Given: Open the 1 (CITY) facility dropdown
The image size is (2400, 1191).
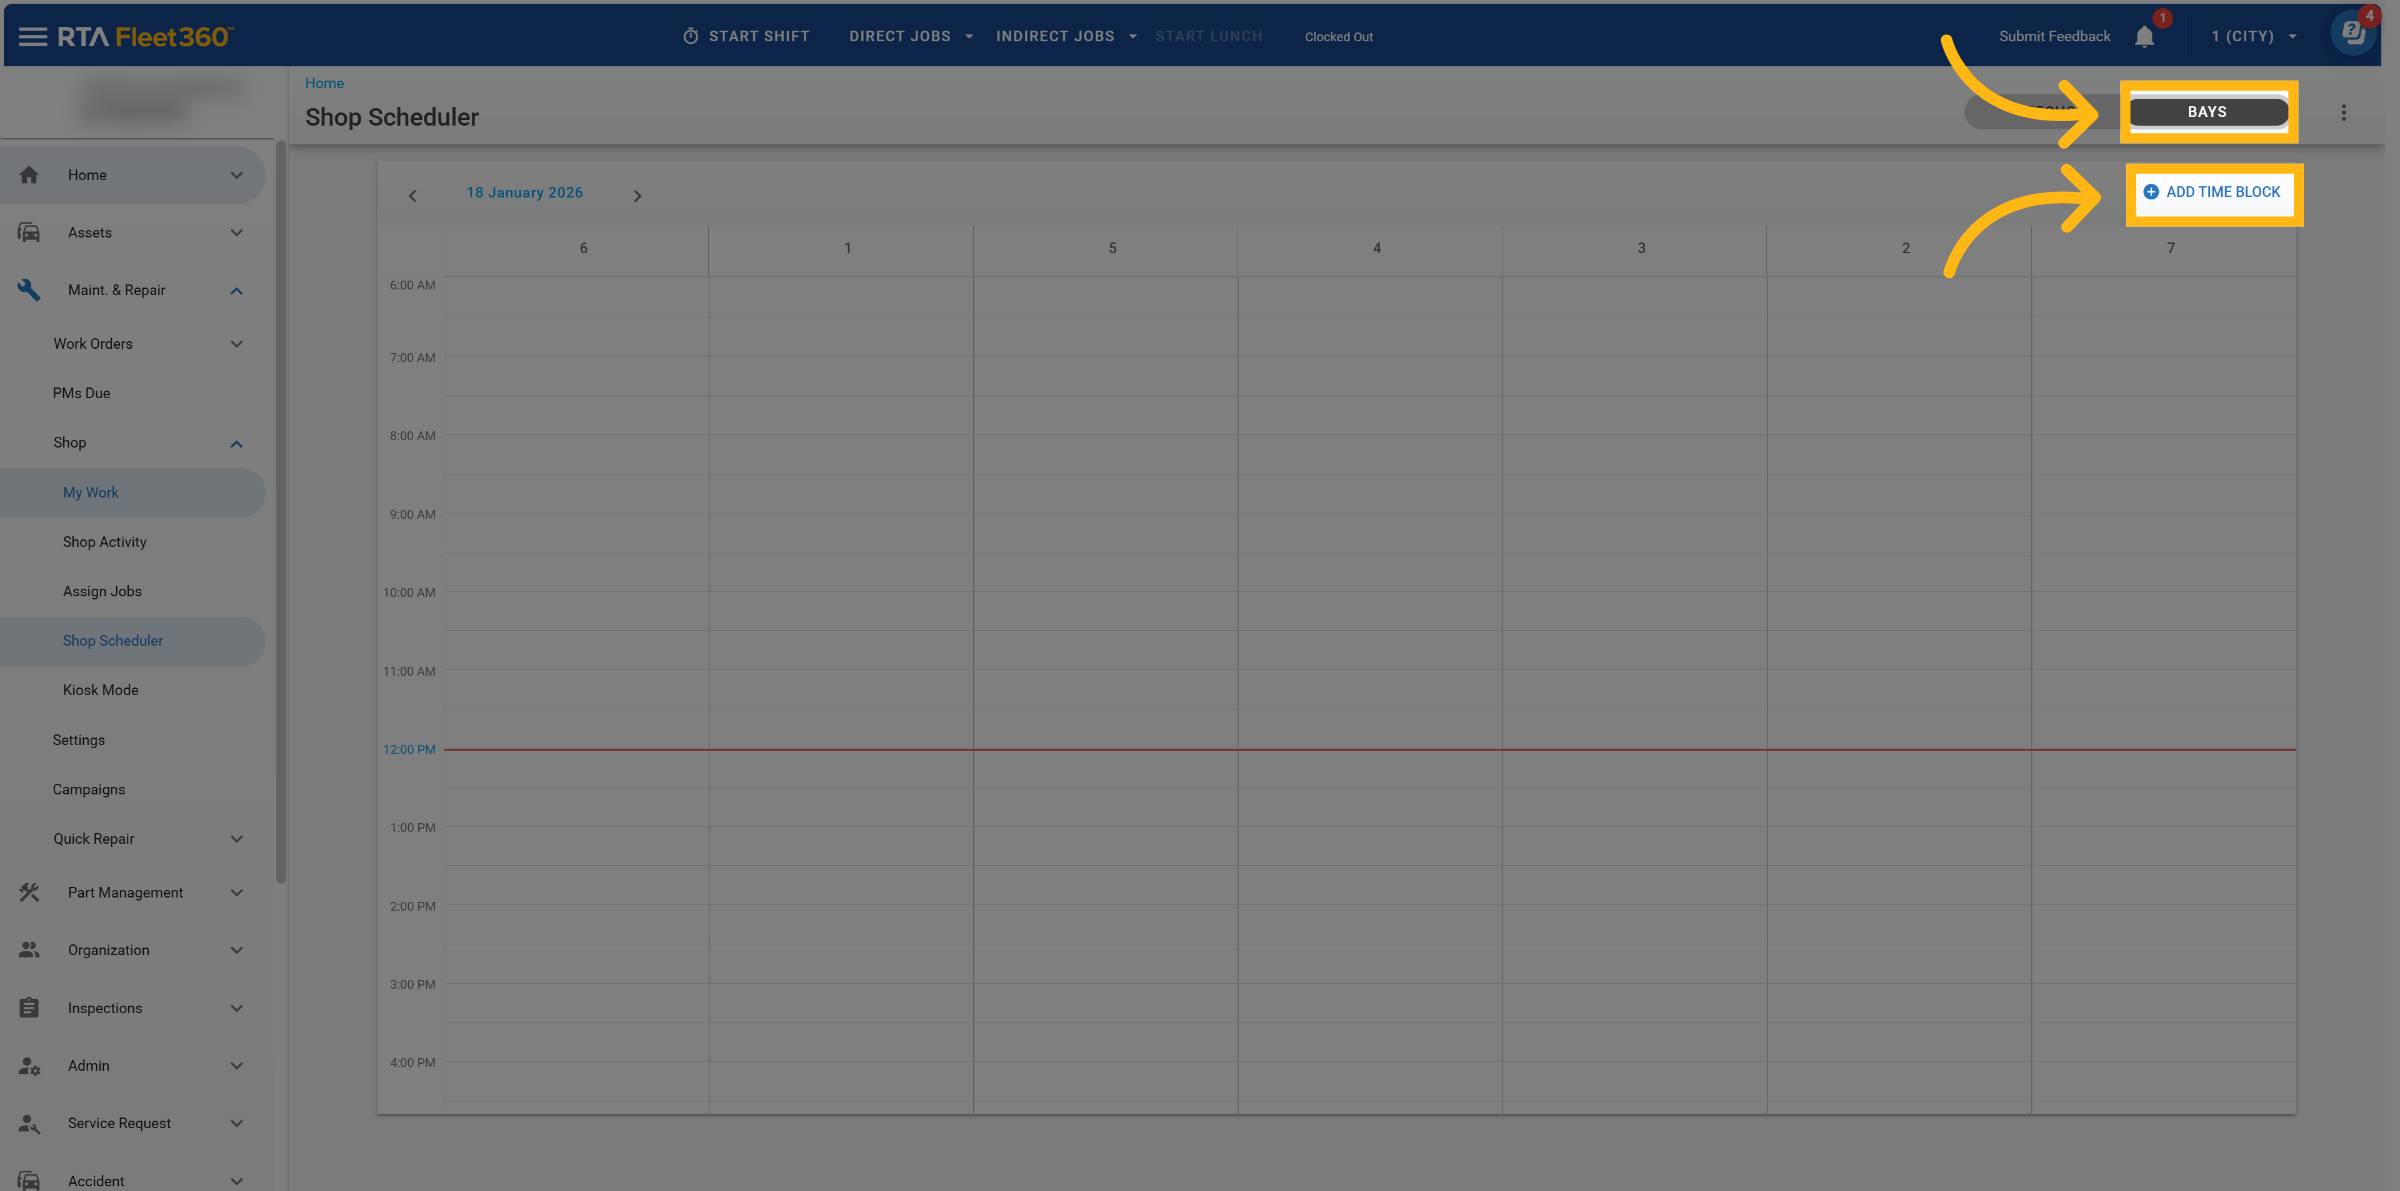Looking at the screenshot, I should pos(2254,37).
